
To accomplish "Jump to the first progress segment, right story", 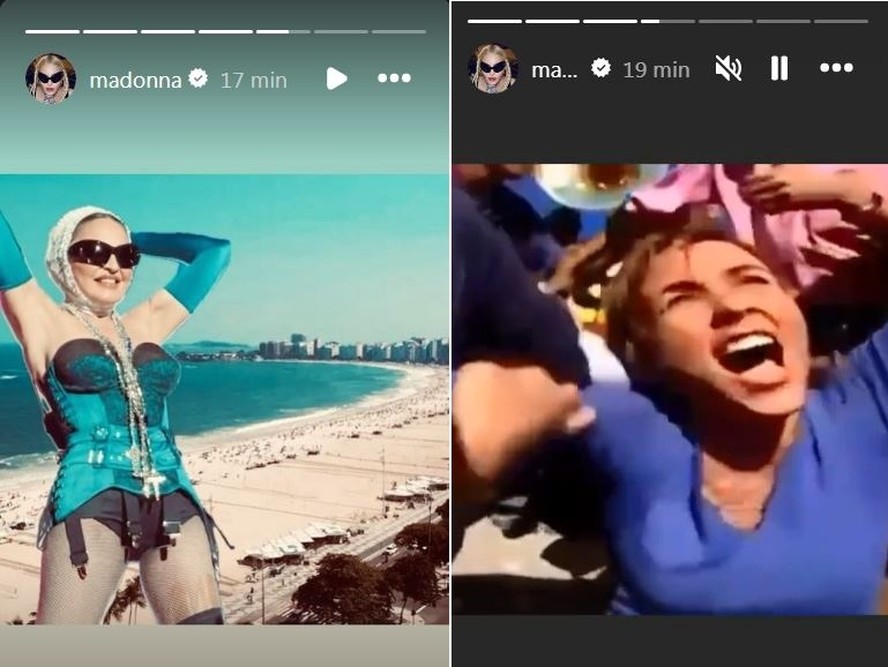I will [495, 22].
